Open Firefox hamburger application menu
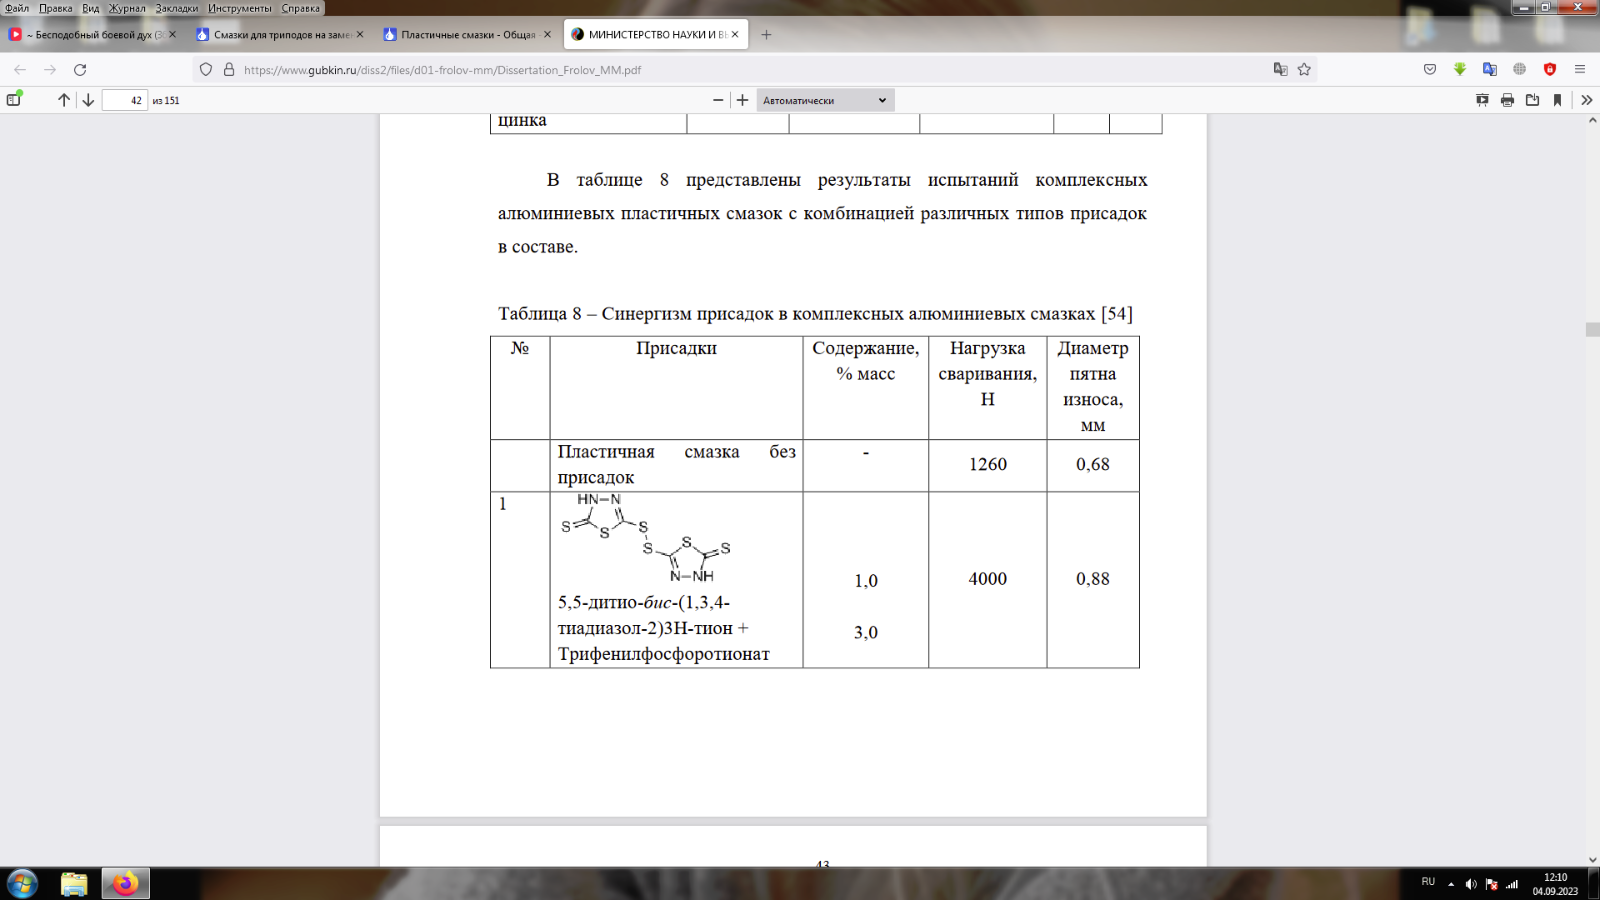This screenshot has width=1600, height=900. click(x=1580, y=70)
